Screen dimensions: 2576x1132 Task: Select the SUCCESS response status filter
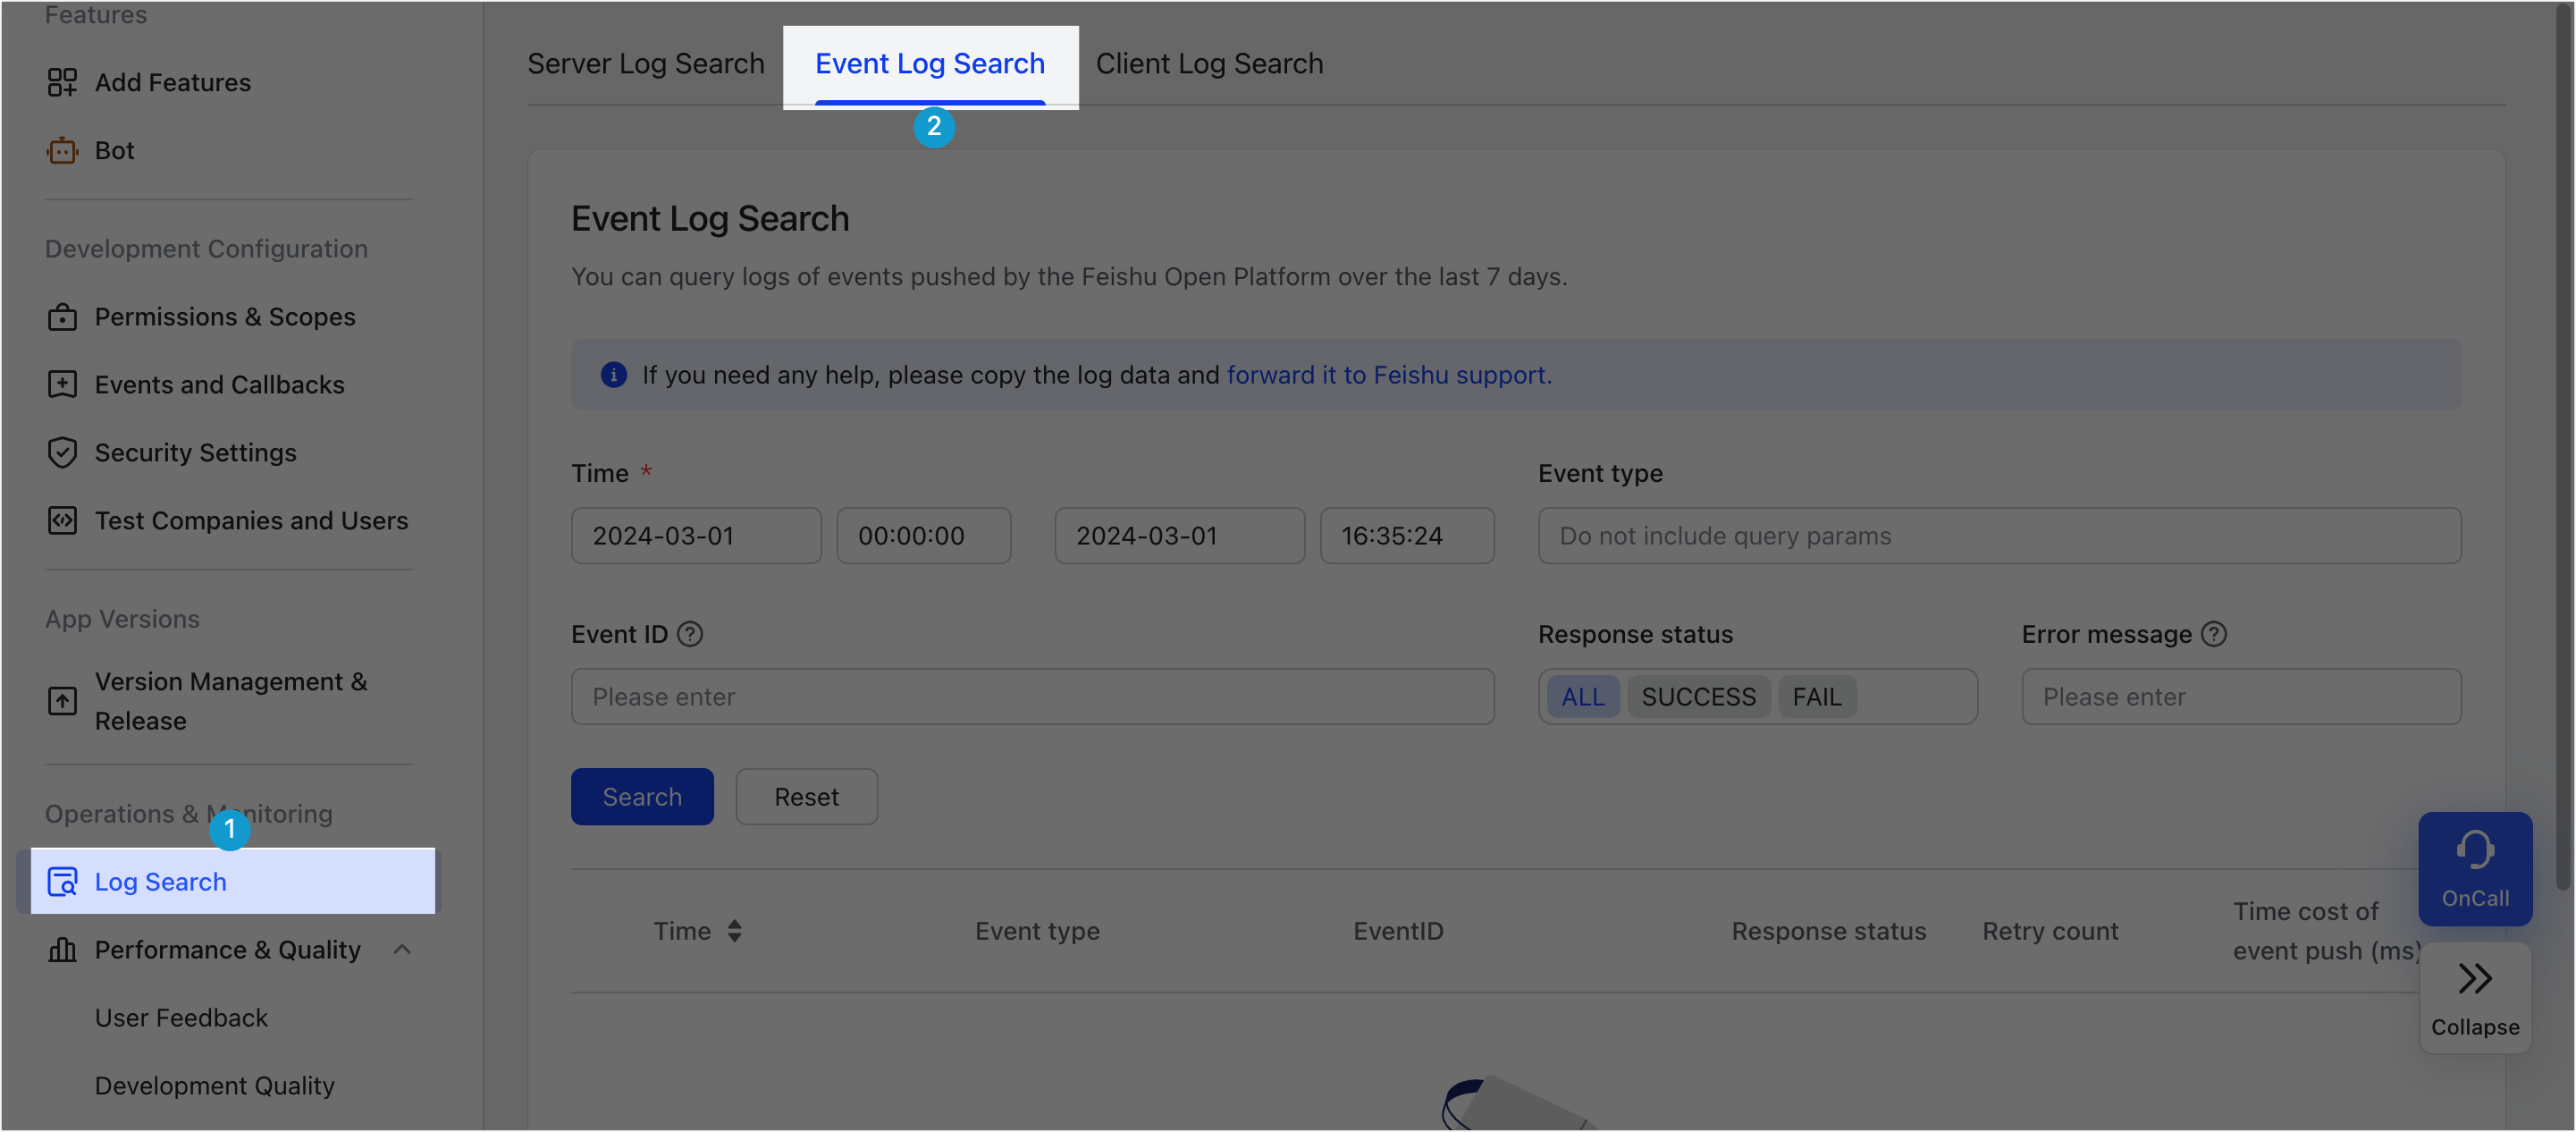pyautogui.click(x=1698, y=696)
